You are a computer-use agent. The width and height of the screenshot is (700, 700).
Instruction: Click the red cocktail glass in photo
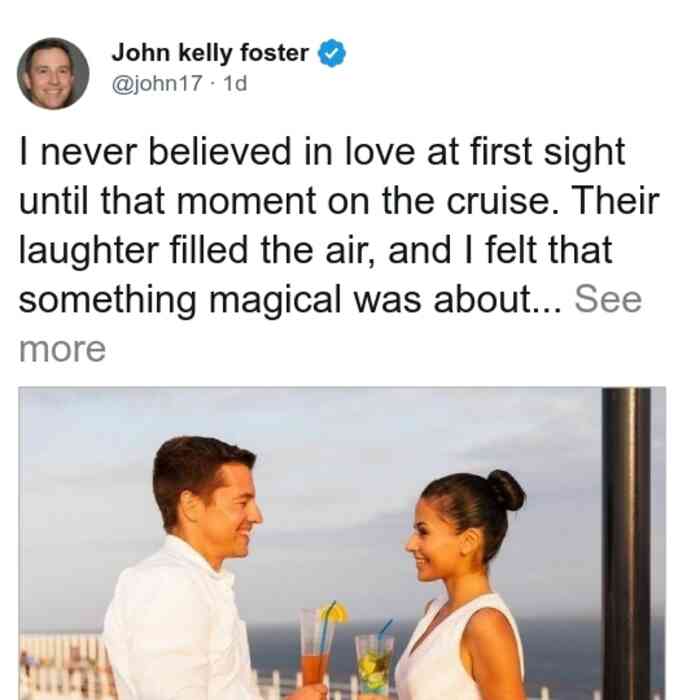coord(315,652)
